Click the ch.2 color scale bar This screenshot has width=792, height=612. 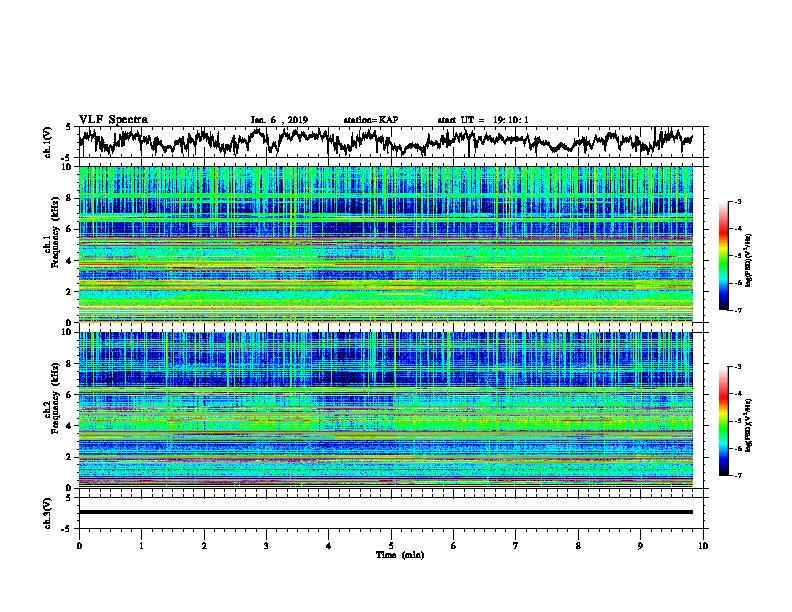point(723,421)
